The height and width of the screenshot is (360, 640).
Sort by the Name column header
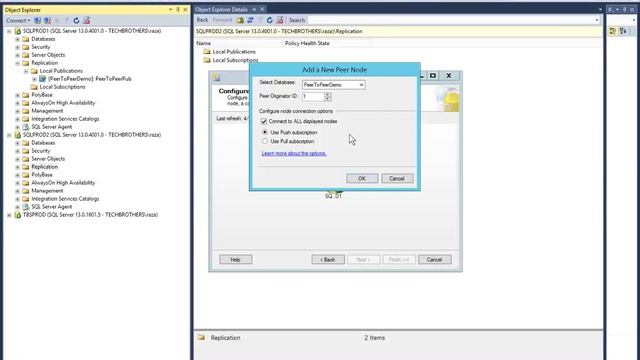239,43
